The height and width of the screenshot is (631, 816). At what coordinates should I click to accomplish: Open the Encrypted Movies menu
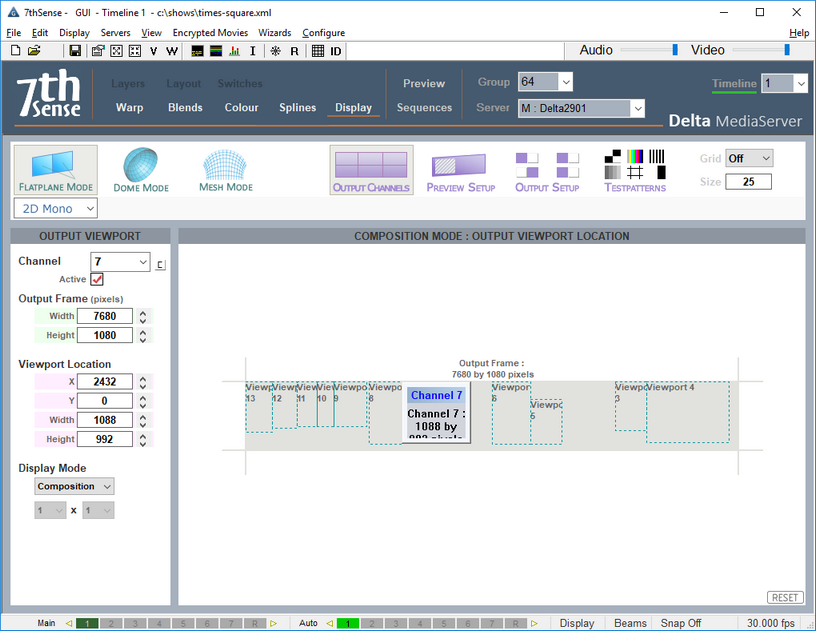pos(210,33)
